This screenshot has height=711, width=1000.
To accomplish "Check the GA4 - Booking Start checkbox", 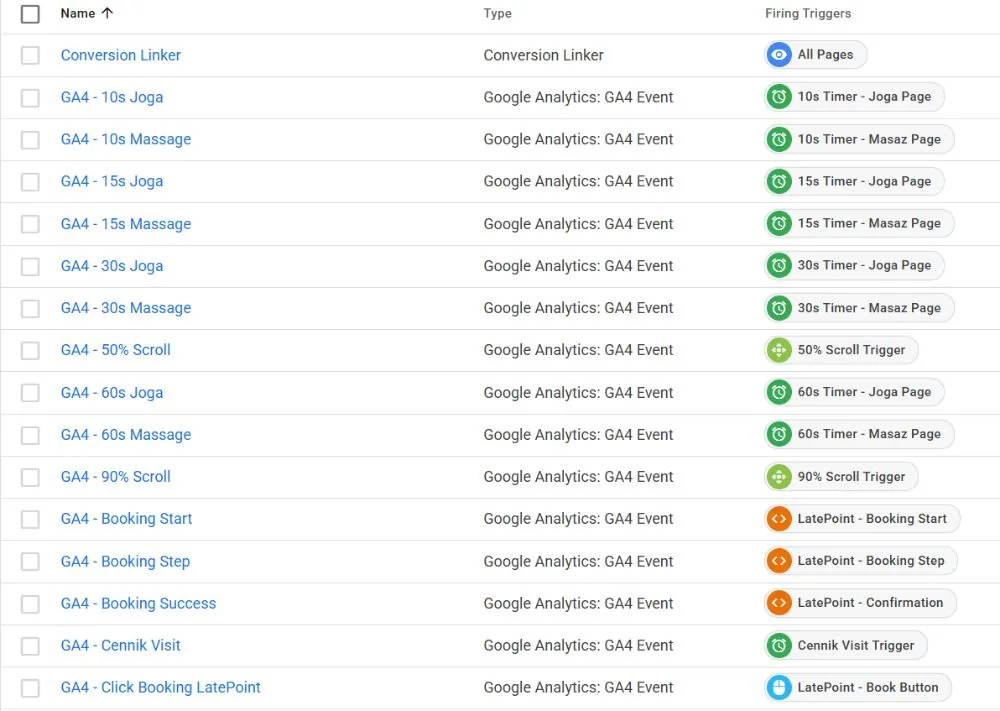I will pos(30,520).
